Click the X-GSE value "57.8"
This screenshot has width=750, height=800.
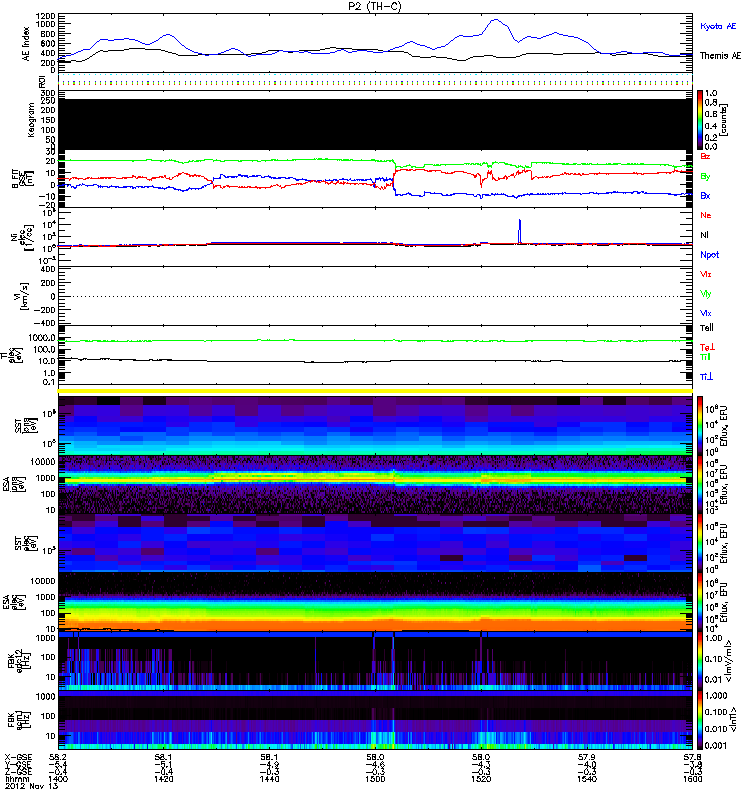click(693, 758)
